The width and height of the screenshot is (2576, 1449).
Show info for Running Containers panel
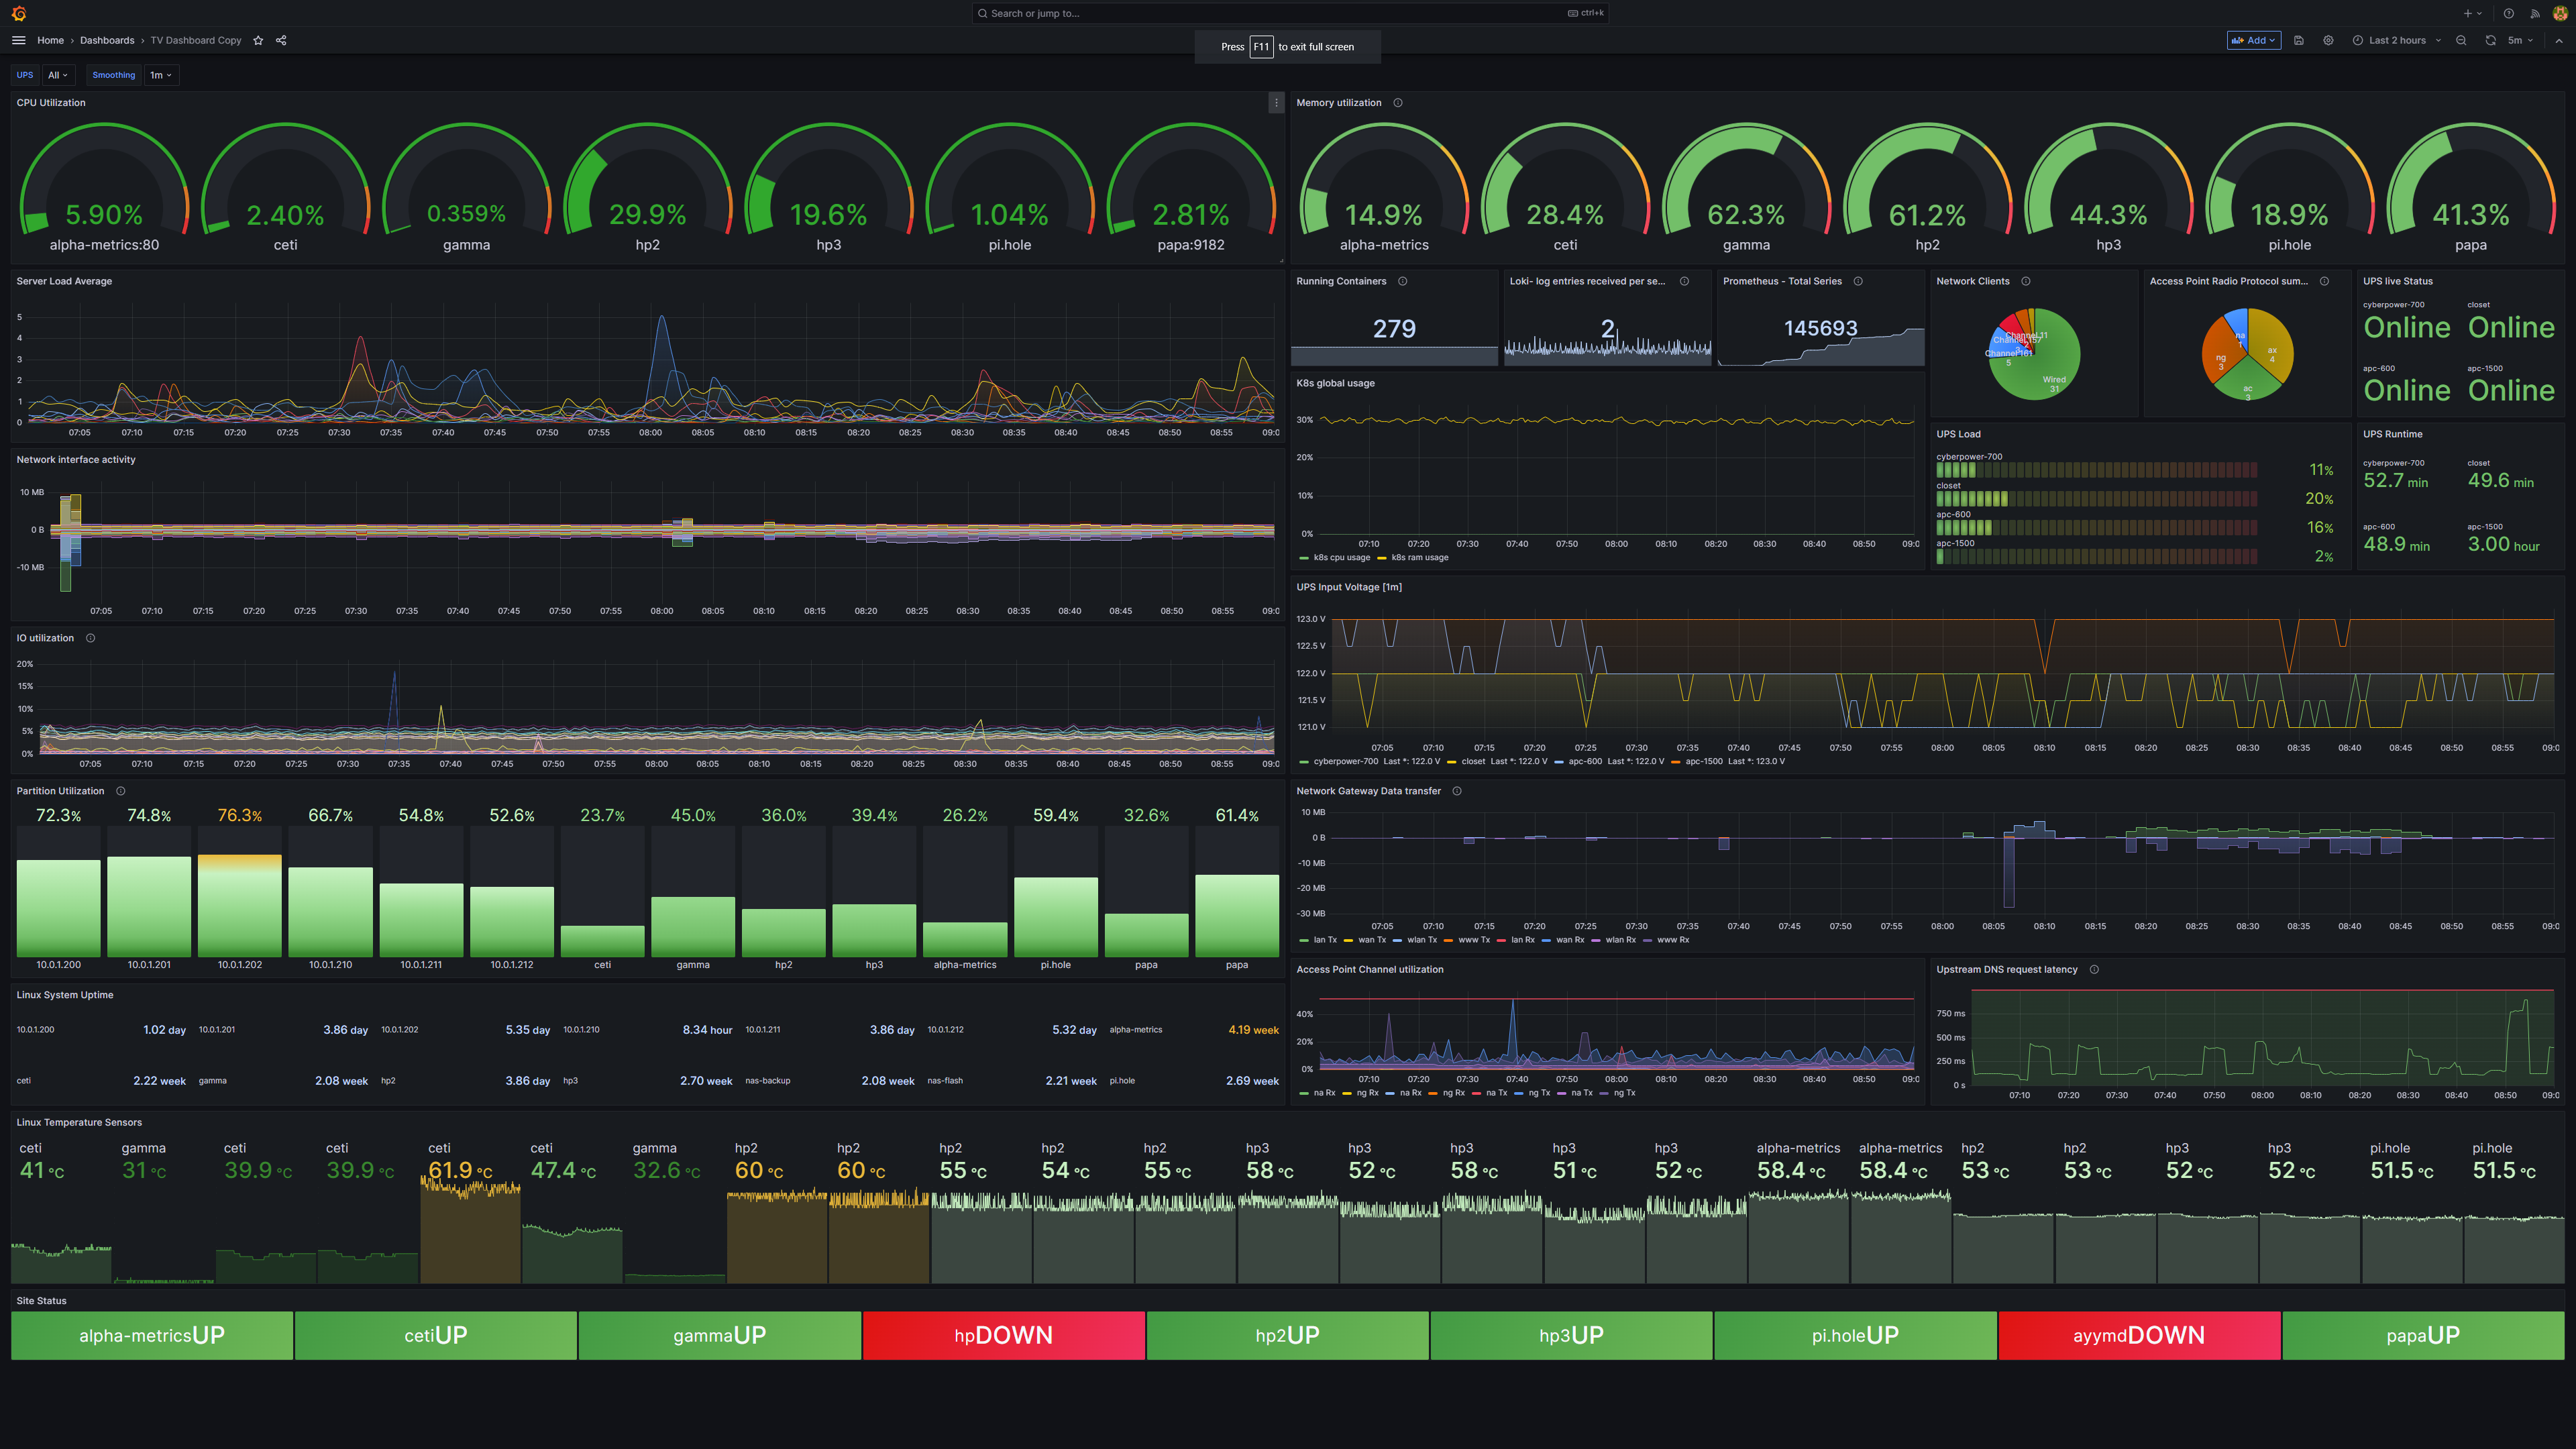point(1402,281)
